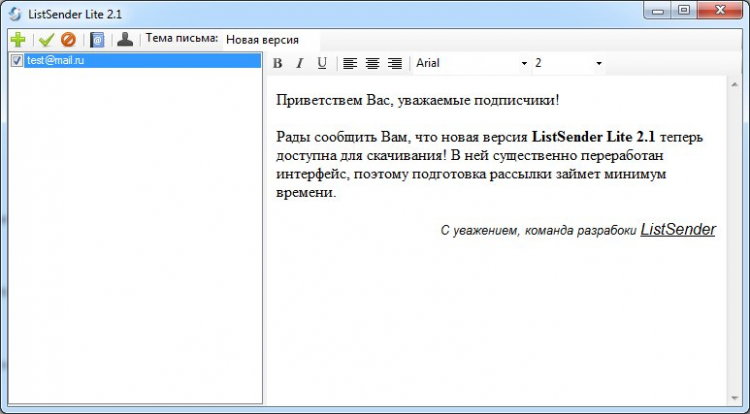The image size is (750, 414).
Task: Click the person silhouette icon
Action: point(125,39)
